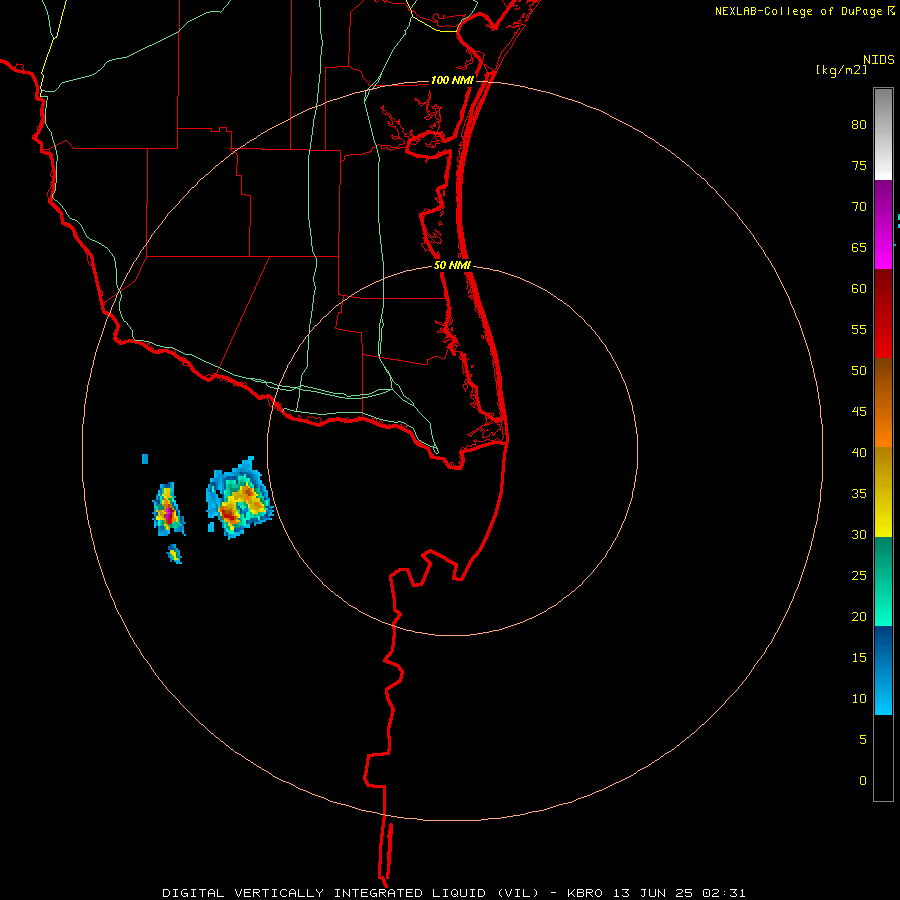The height and width of the screenshot is (900, 900).
Task: Click the scale value 5
Action: [863, 739]
